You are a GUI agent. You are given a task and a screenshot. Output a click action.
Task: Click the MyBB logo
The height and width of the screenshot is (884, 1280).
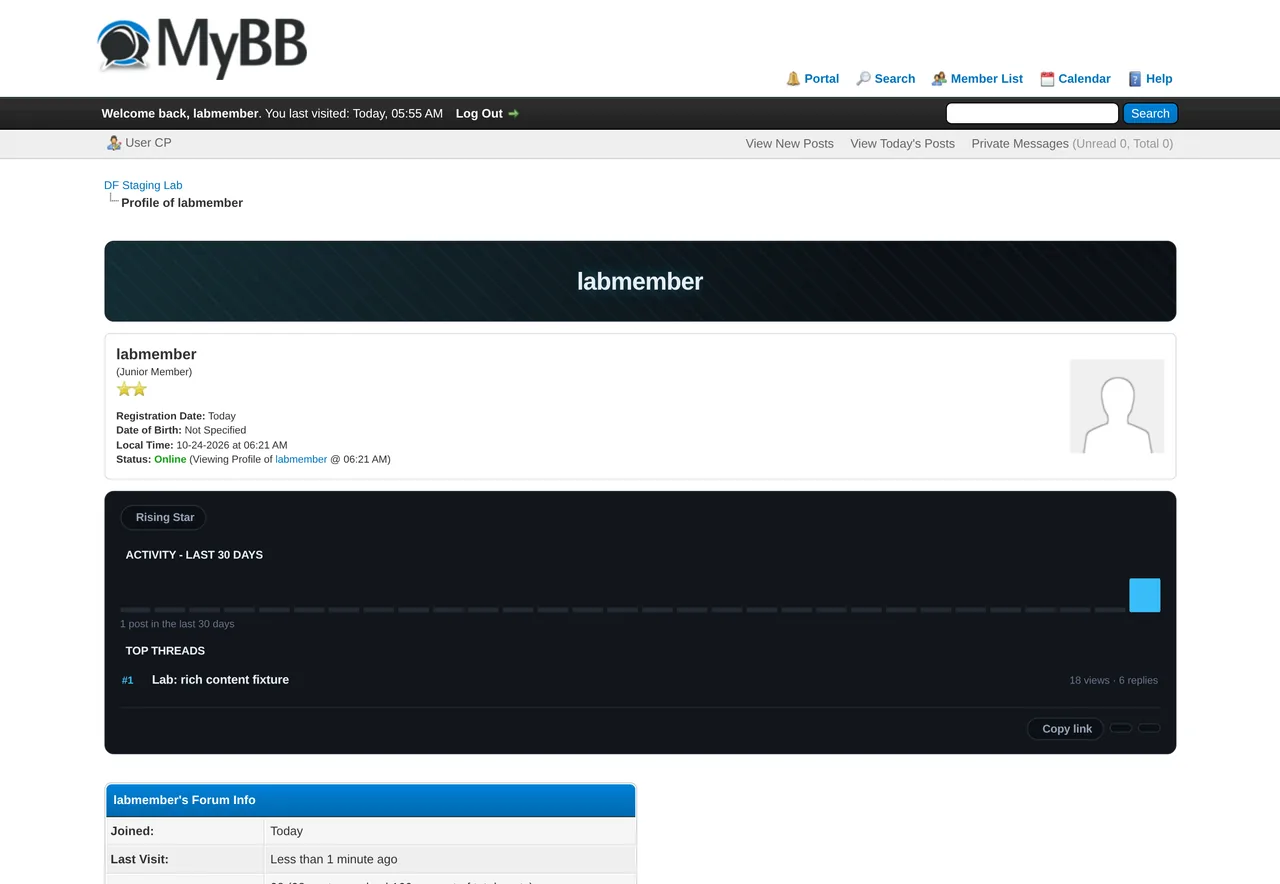point(202,48)
